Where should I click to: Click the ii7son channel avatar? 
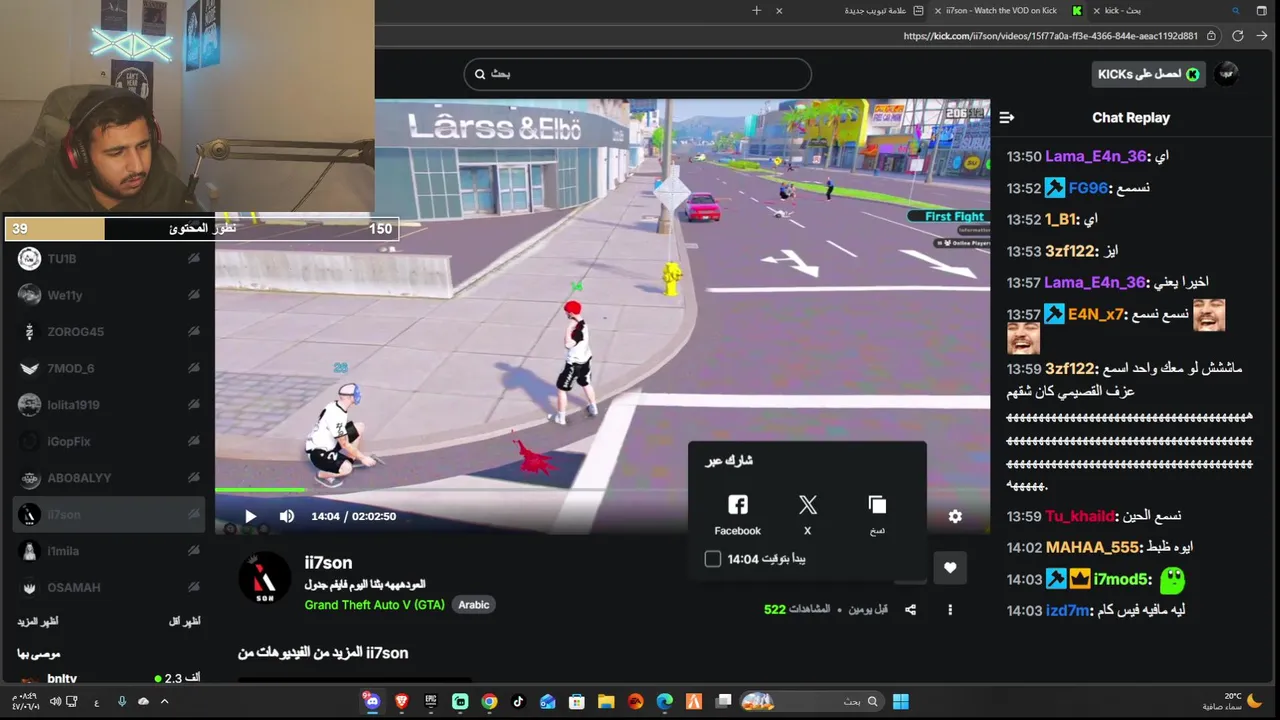tap(264, 577)
